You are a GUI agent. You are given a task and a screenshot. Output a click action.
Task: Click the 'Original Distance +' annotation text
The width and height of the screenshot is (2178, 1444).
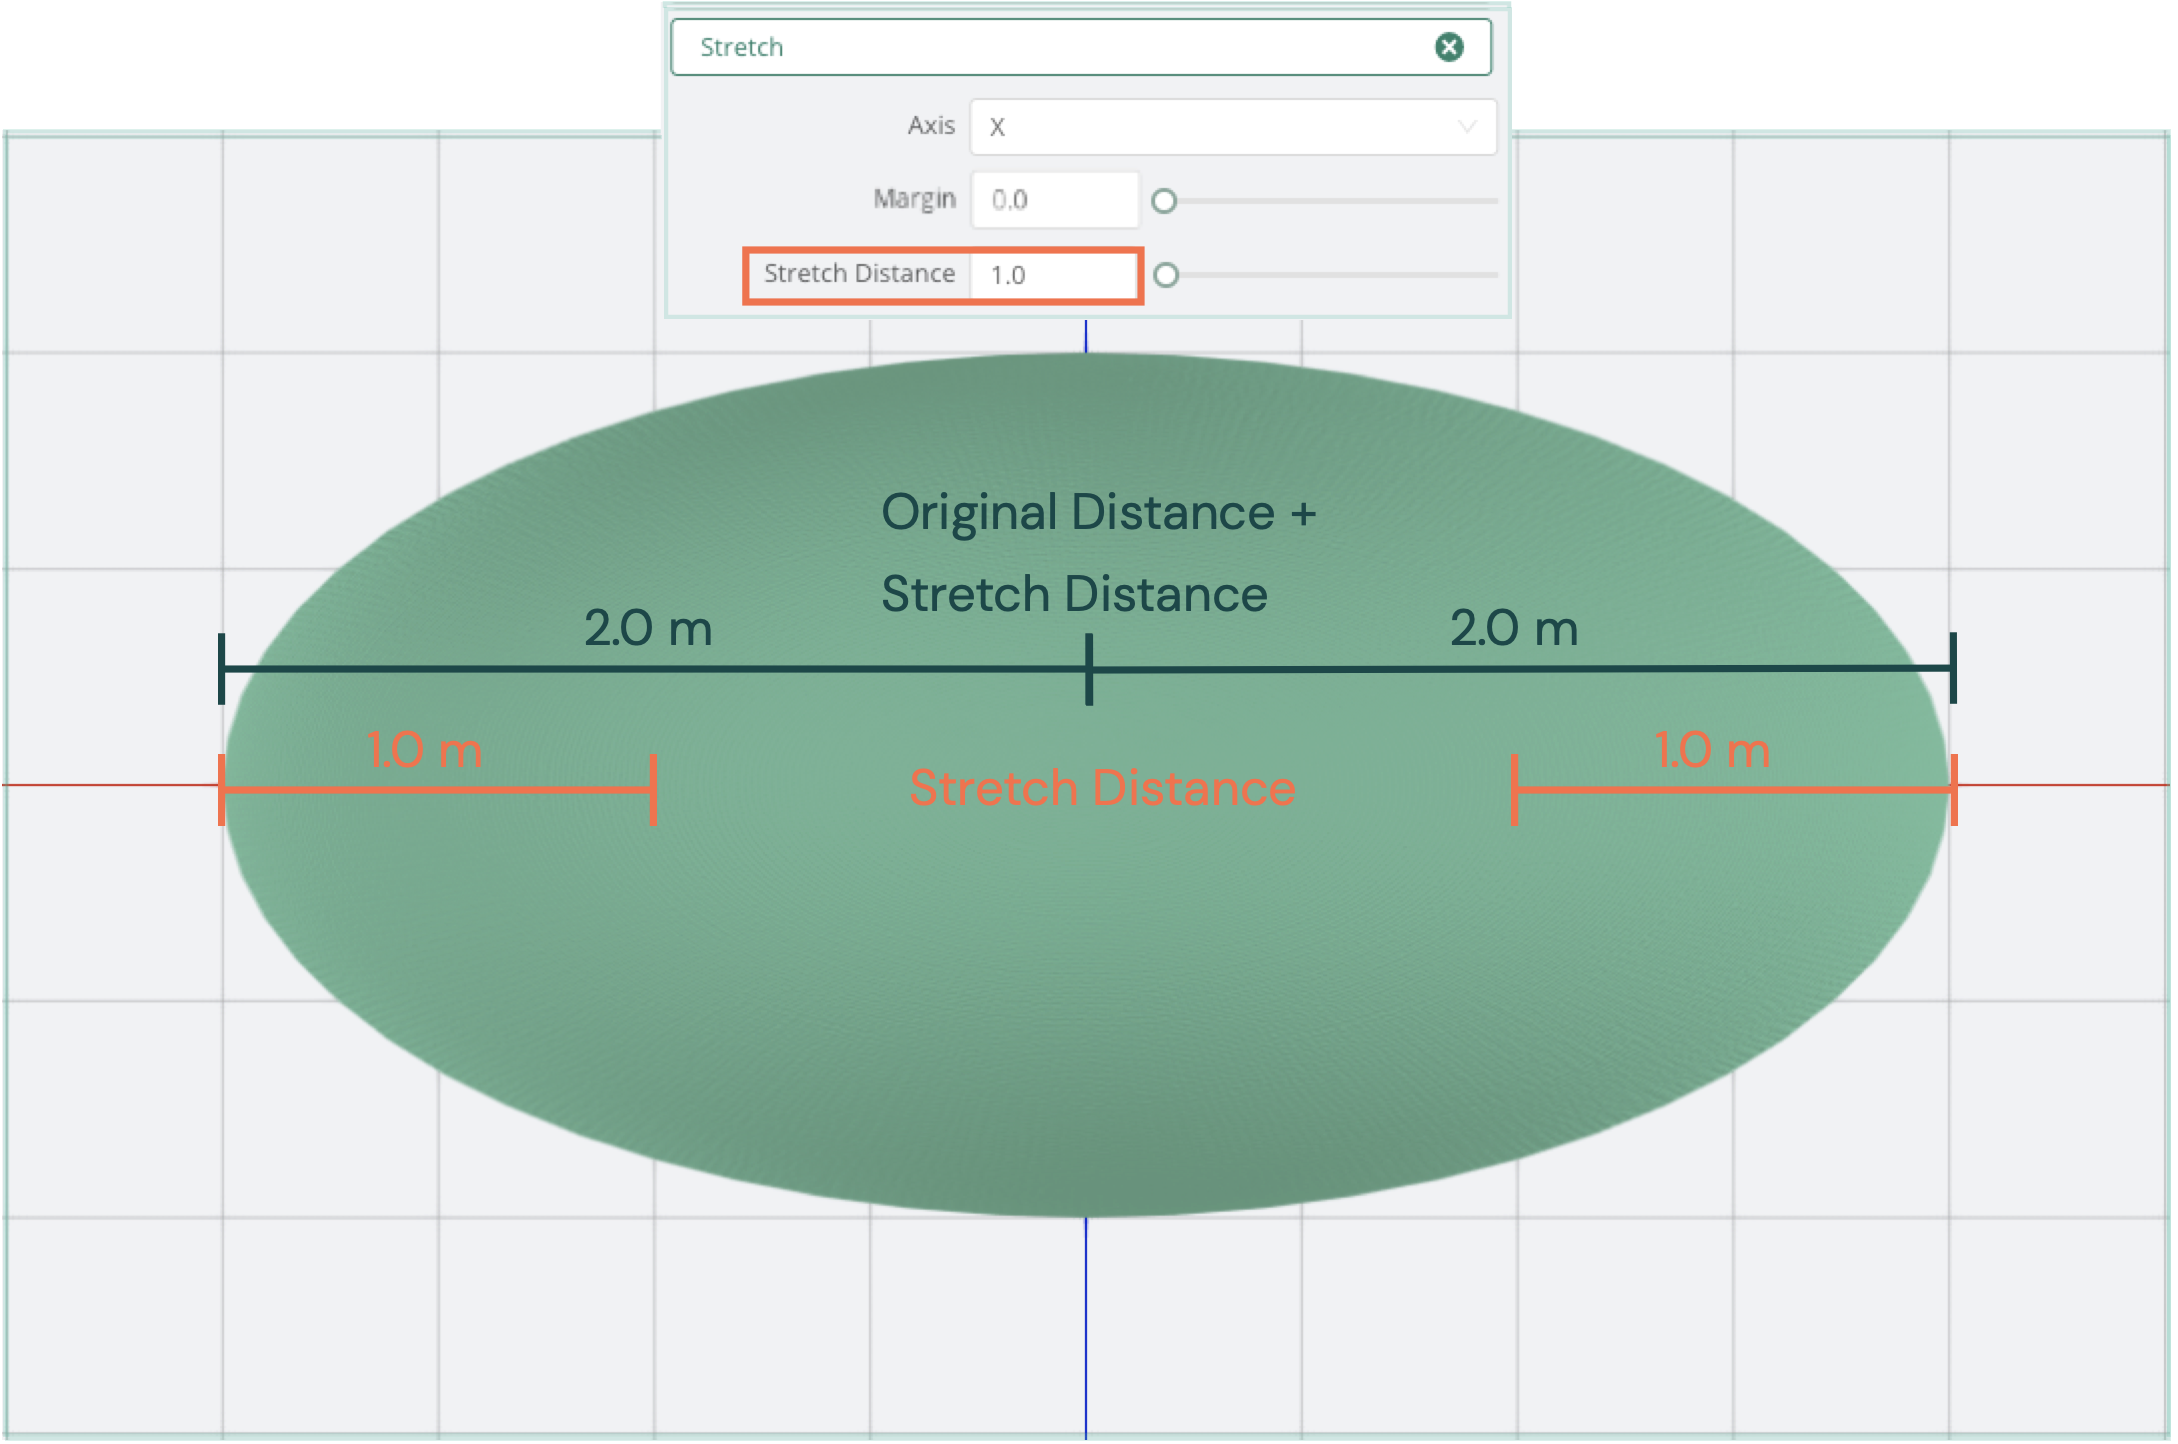coord(1098,513)
